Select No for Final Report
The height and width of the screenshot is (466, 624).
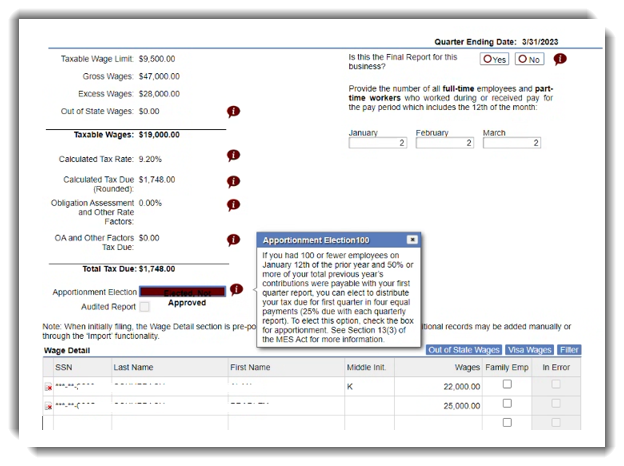tap(529, 59)
